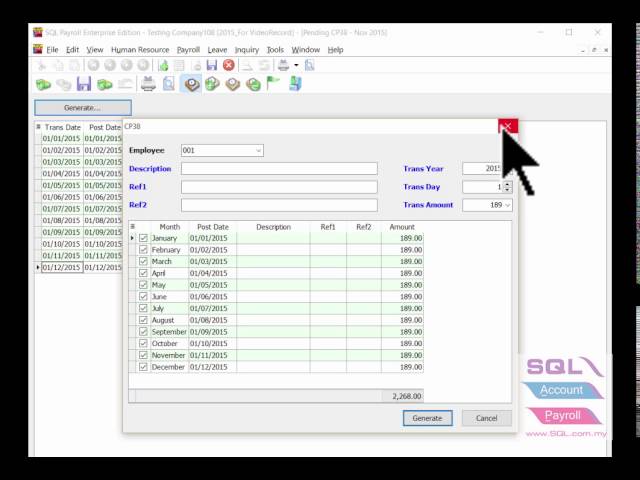Open the print icon's small dropdown arrow

[x=296, y=65]
